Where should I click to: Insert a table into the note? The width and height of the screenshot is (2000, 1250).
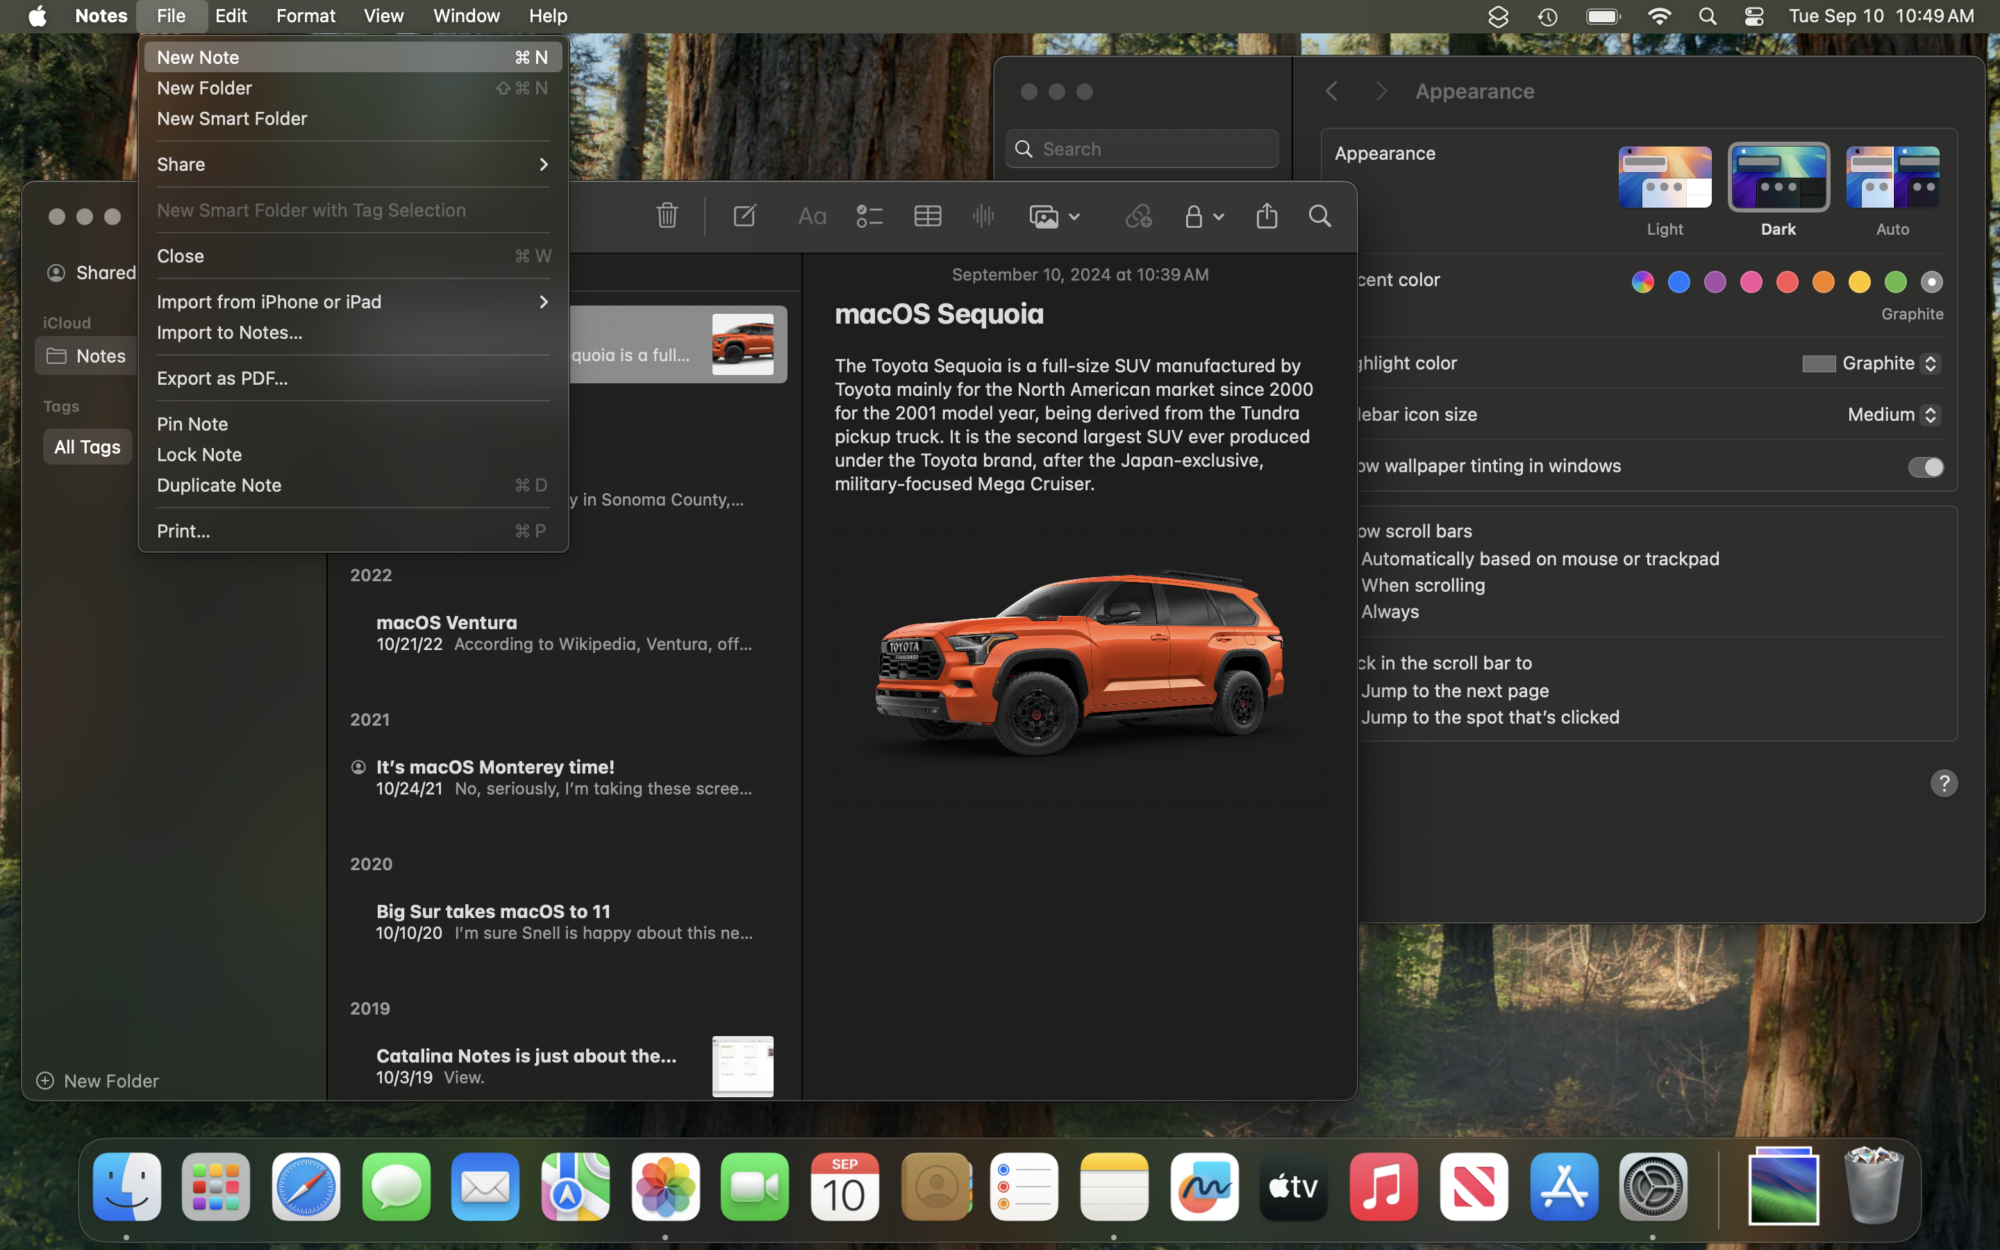927,216
